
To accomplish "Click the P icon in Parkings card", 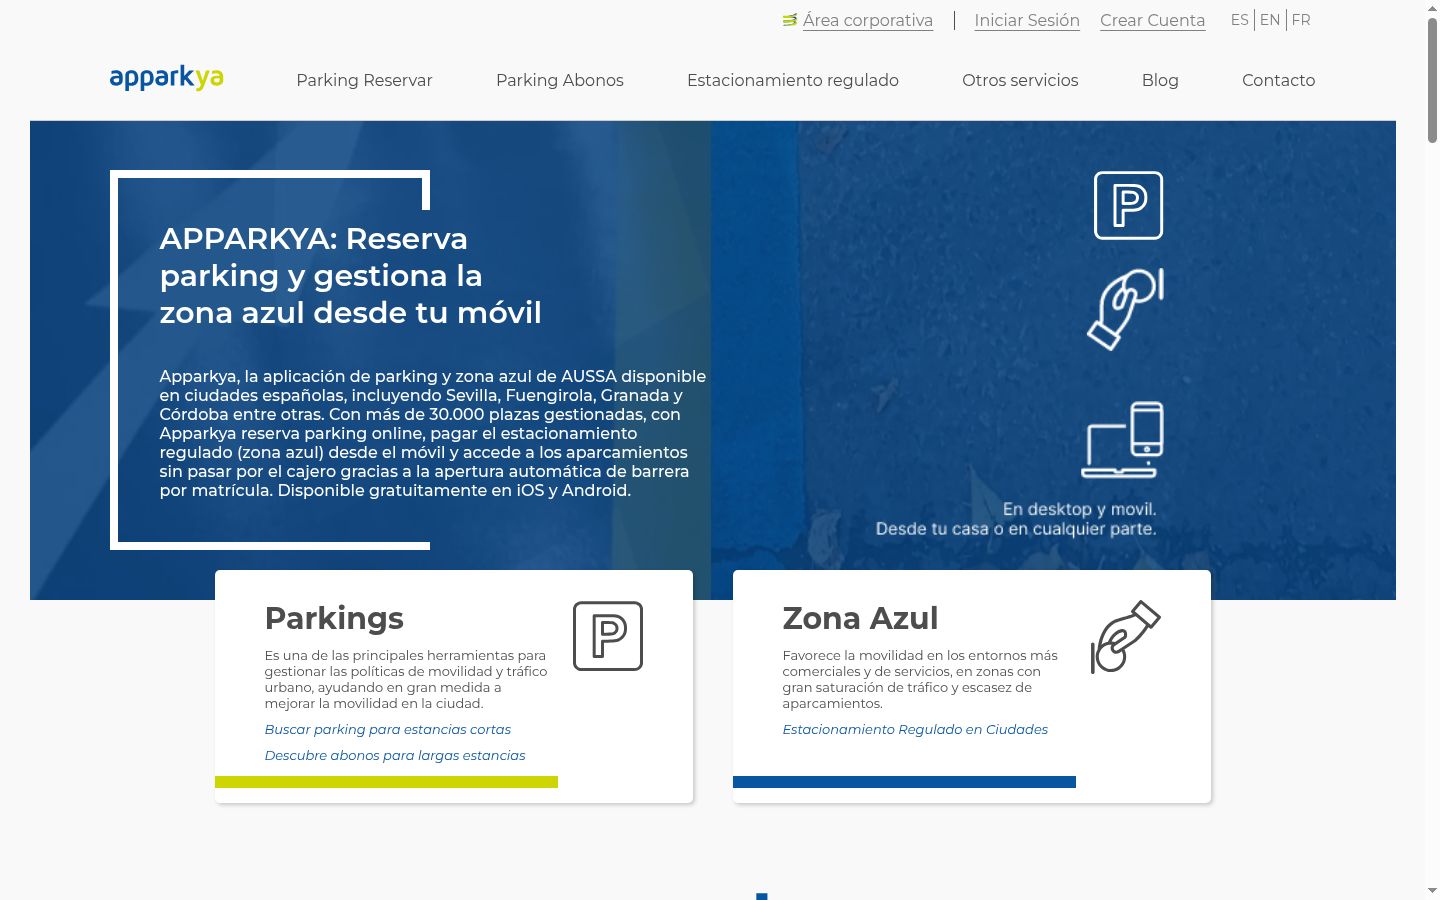I will pos(608,636).
